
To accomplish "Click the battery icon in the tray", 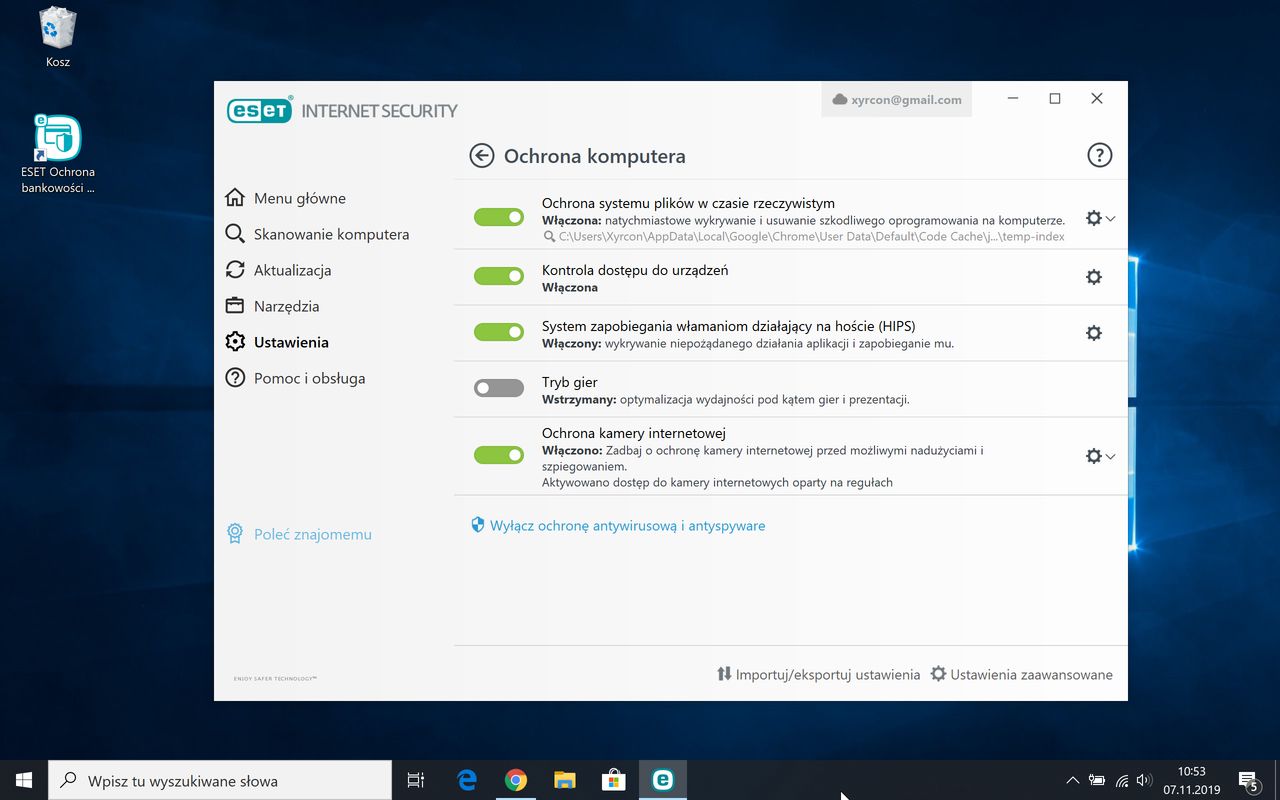I will coord(1097,780).
